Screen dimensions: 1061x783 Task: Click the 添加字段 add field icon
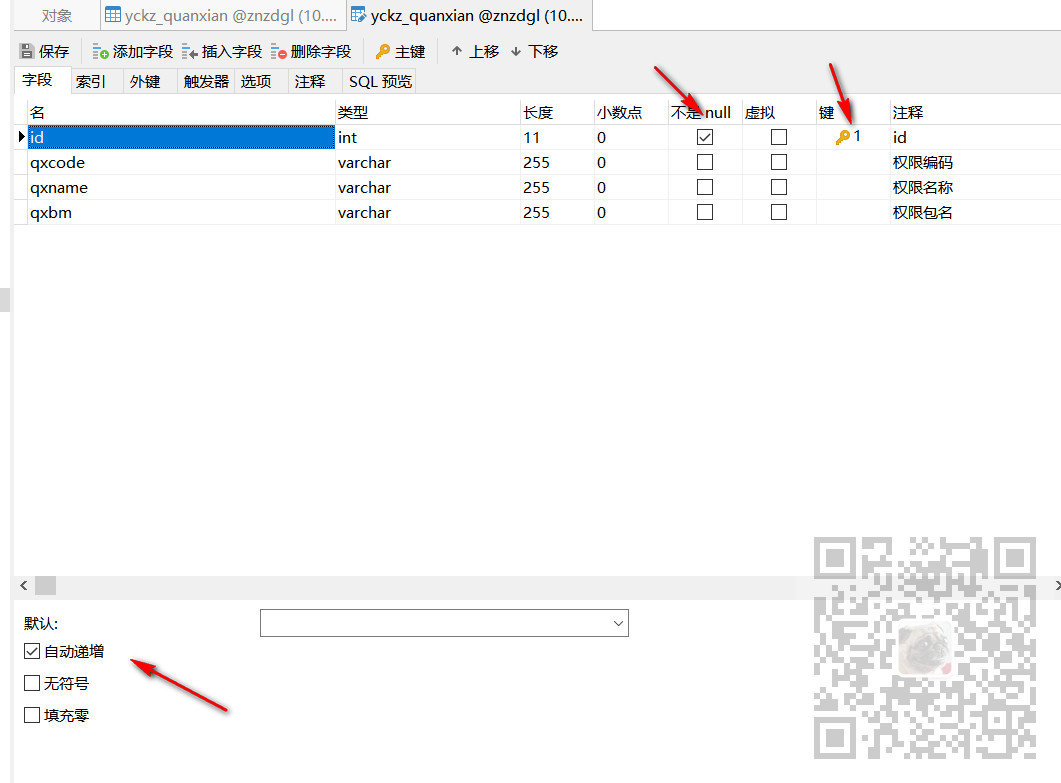(x=100, y=51)
